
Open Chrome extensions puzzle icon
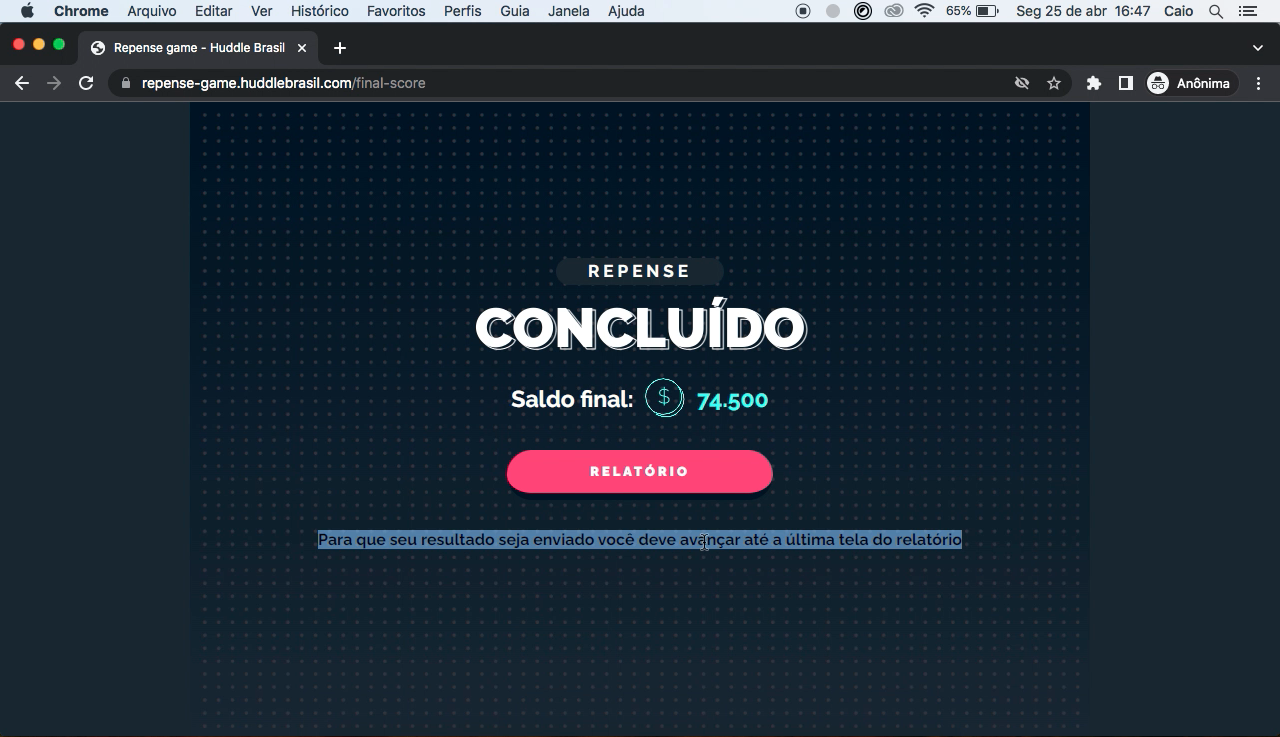pyautogui.click(x=1093, y=83)
